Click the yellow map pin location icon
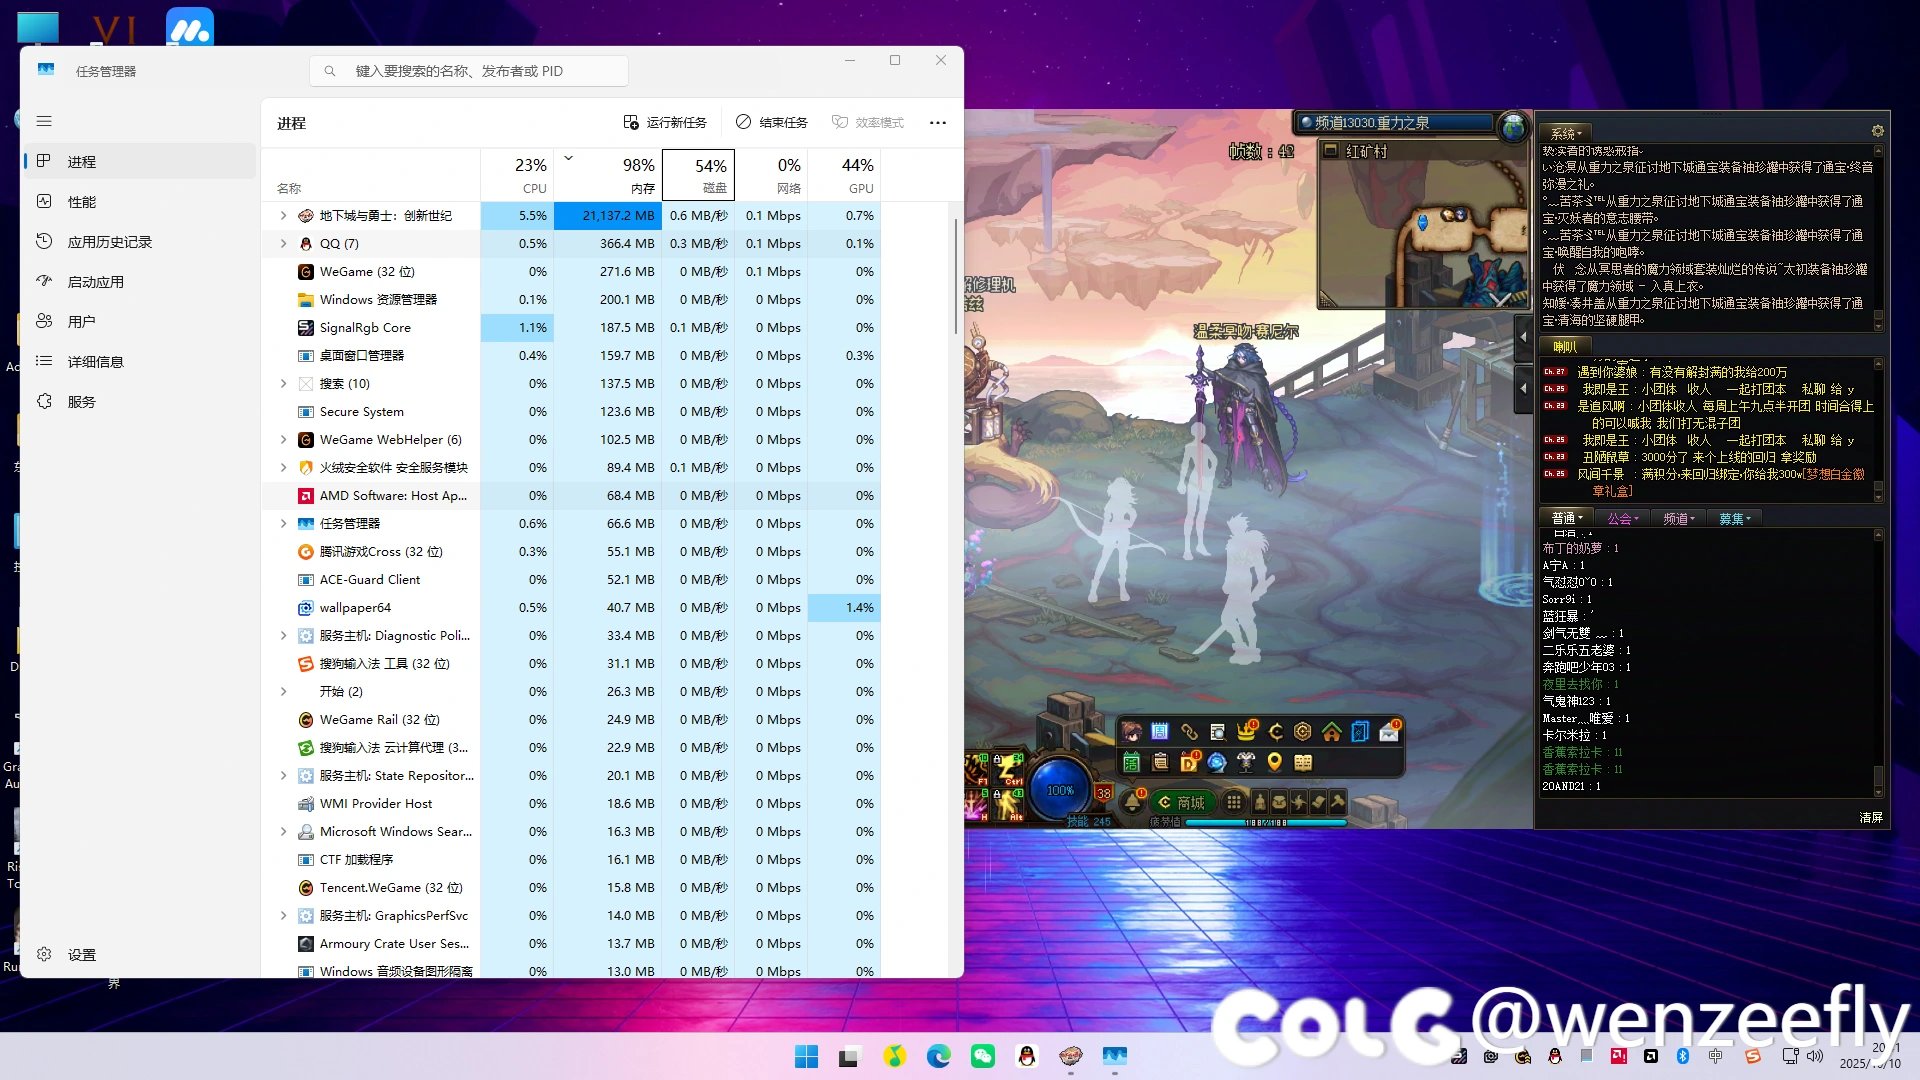Viewport: 1920px width, 1080px height. (x=1274, y=762)
